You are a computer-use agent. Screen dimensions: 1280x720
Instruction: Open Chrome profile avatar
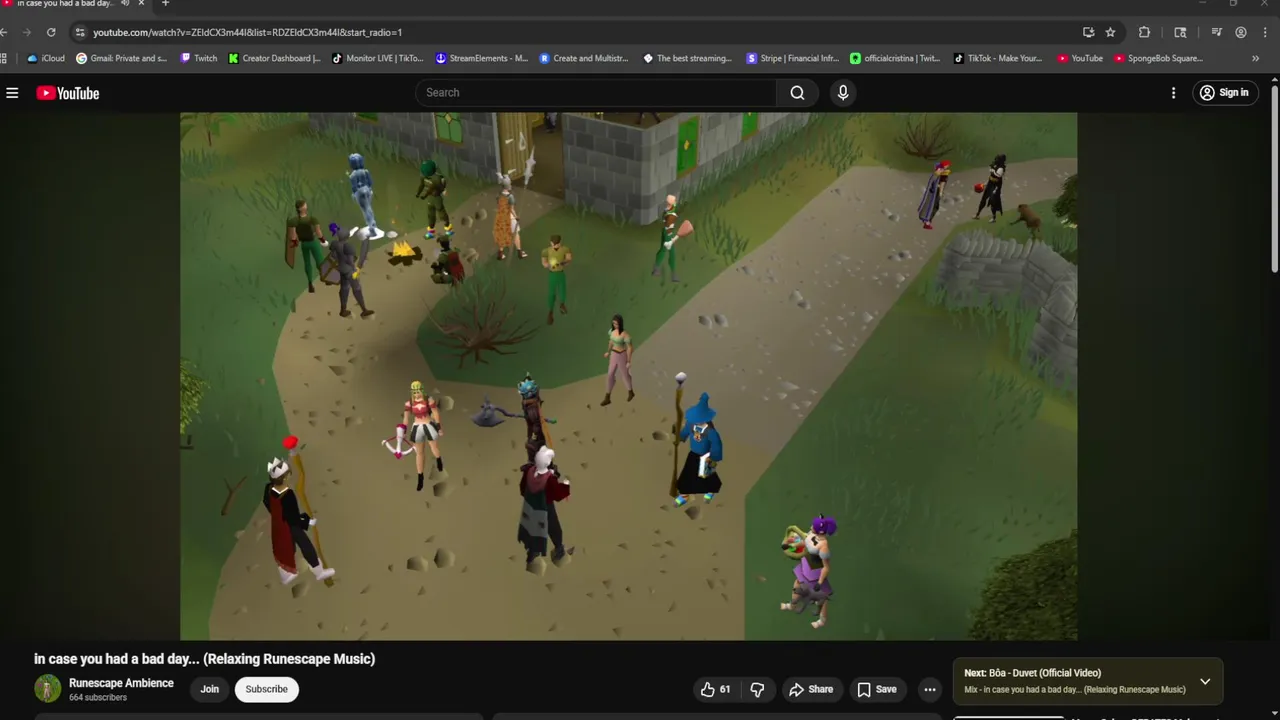coord(1241,32)
